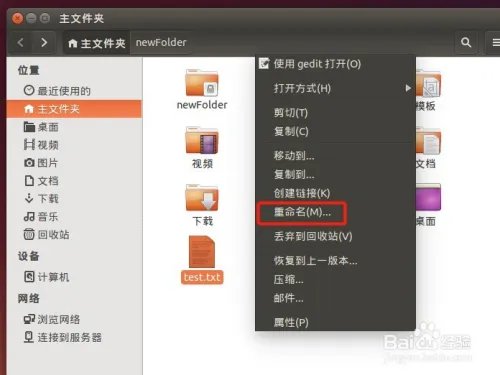Choose 压缩... in the context menu
The image size is (500, 375).
click(x=335, y=279)
